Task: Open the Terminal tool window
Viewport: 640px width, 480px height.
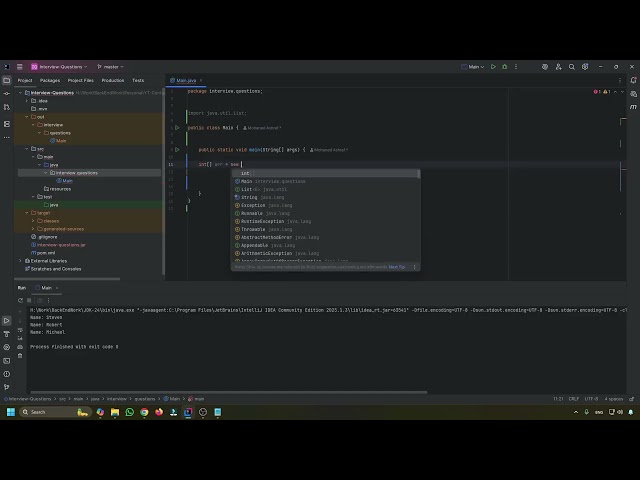Action: [7, 361]
